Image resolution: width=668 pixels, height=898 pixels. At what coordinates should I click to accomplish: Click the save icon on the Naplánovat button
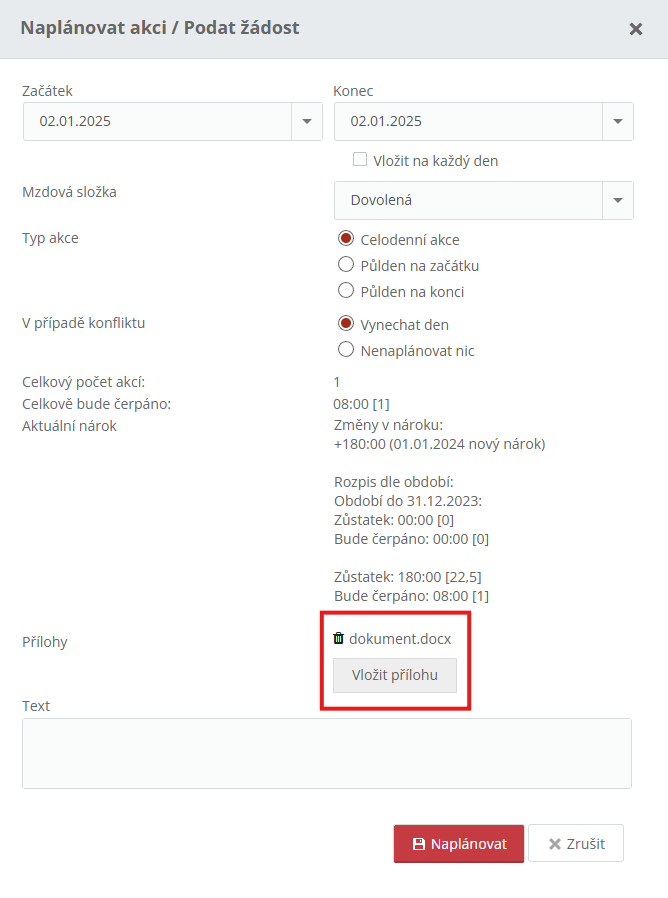[419, 844]
